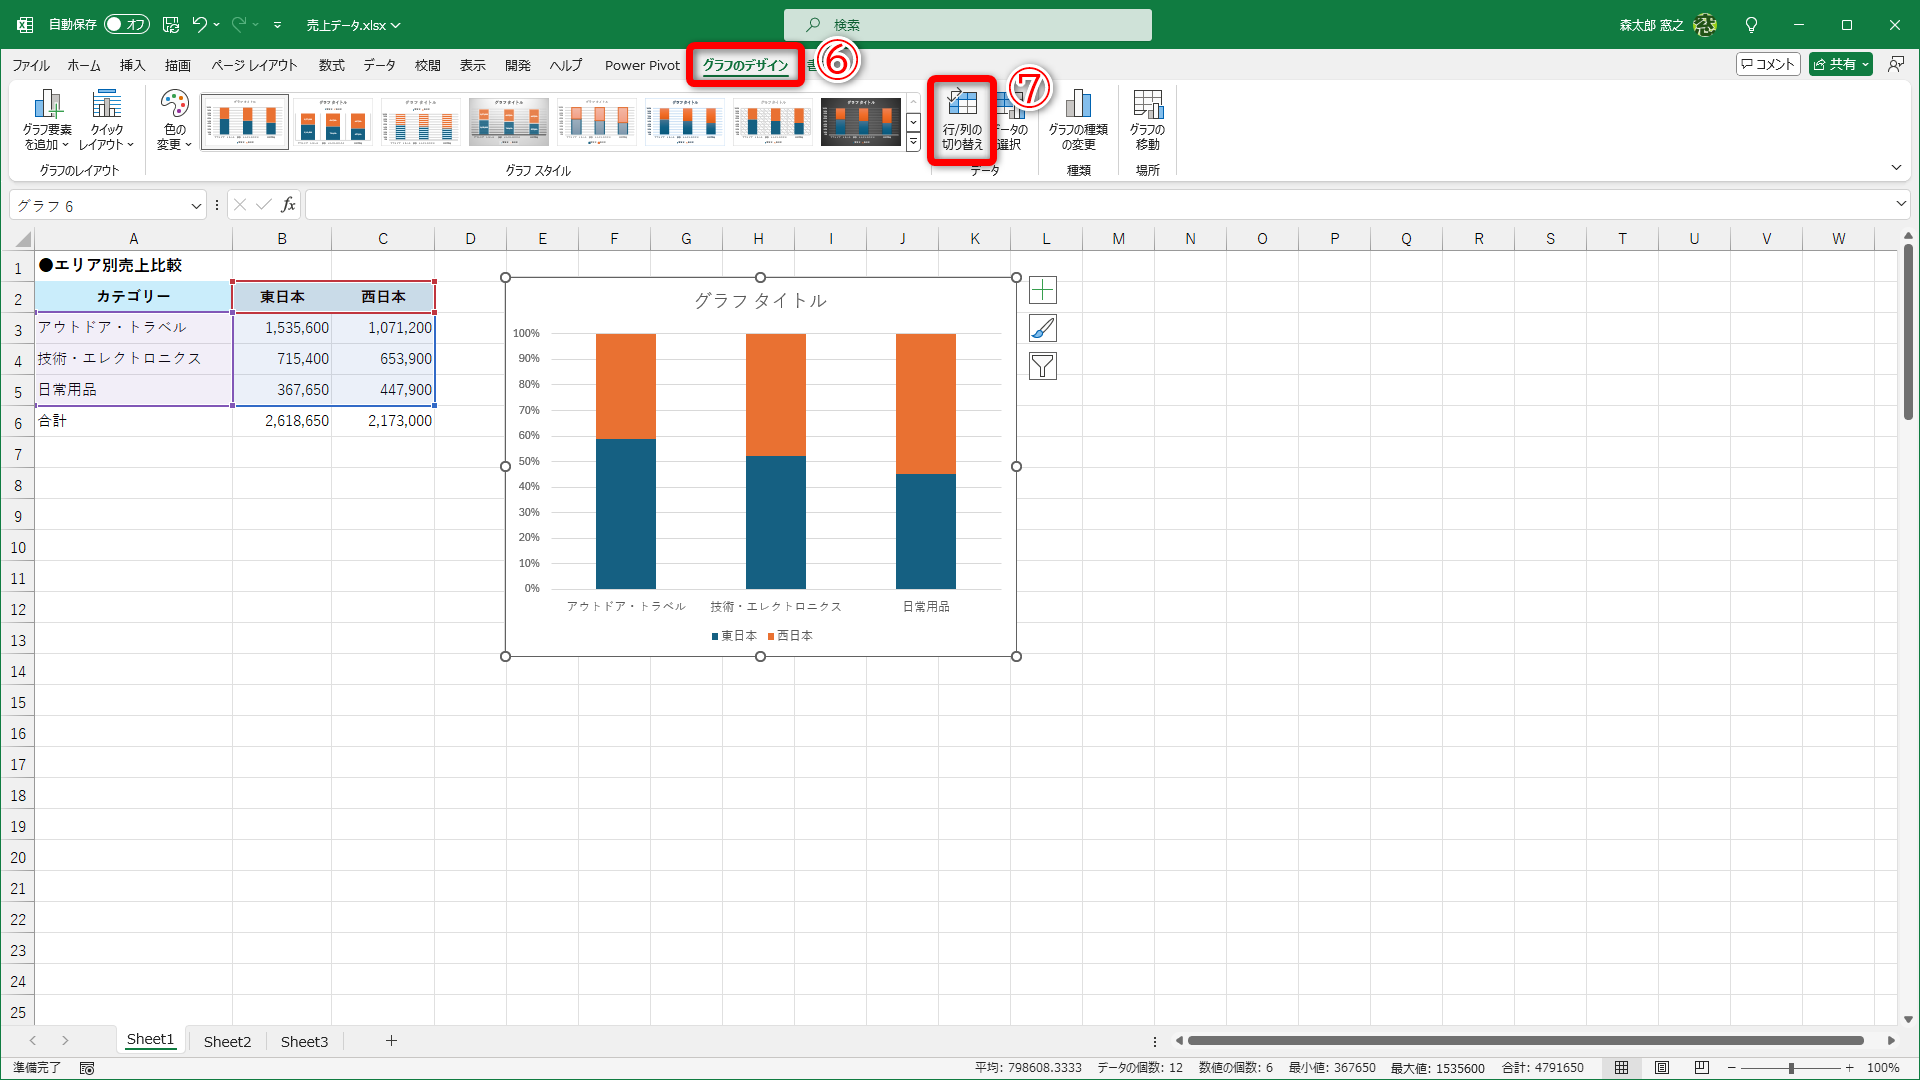Toggle the AutoSave switch
Screen dimensions: 1920x1080
pos(127,24)
